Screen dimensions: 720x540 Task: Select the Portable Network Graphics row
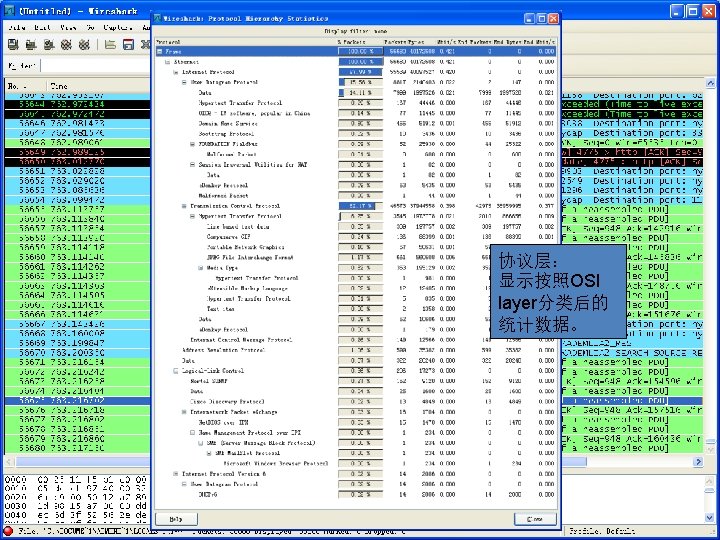pyautogui.click(x=356, y=247)
